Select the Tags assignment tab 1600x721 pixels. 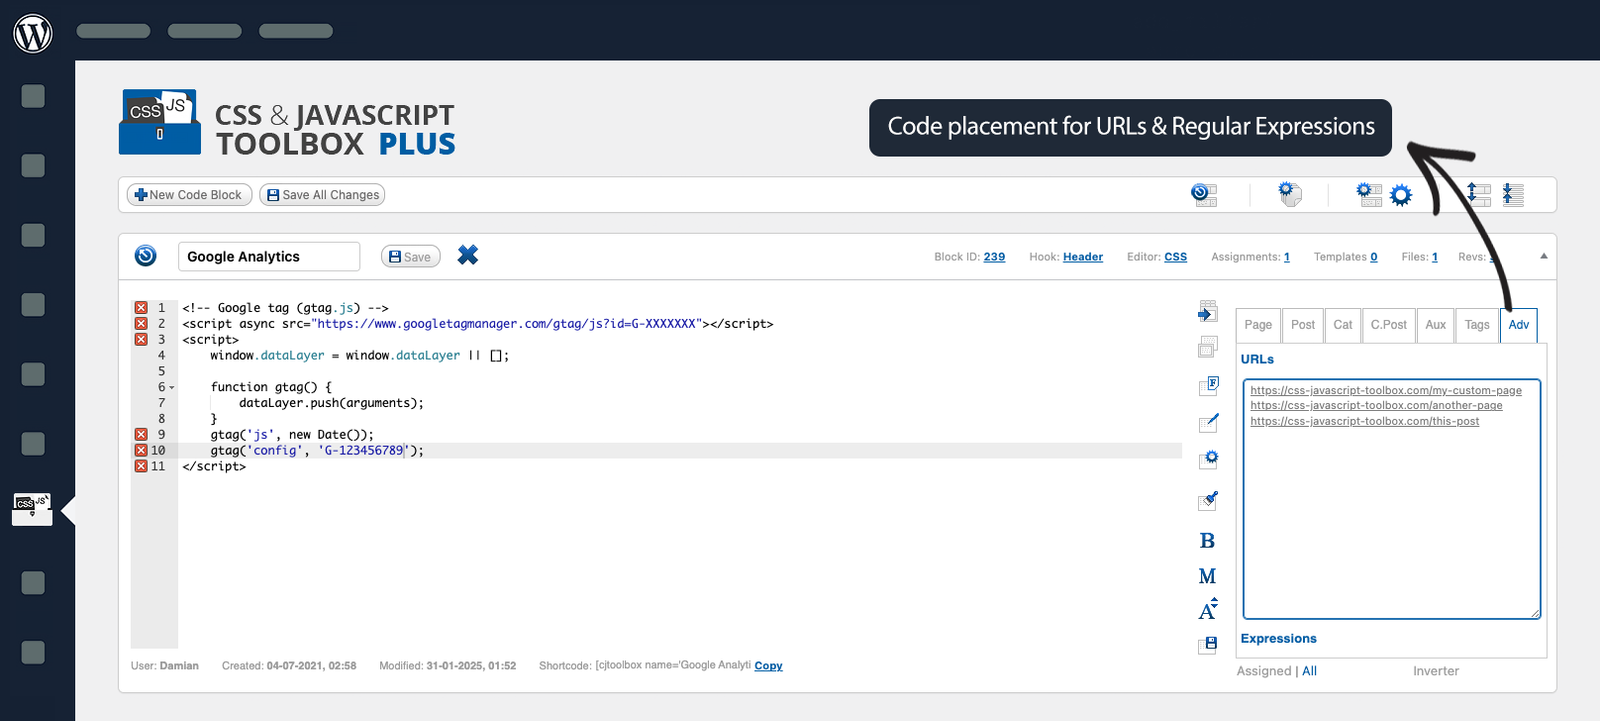[x=1477, y=325]
